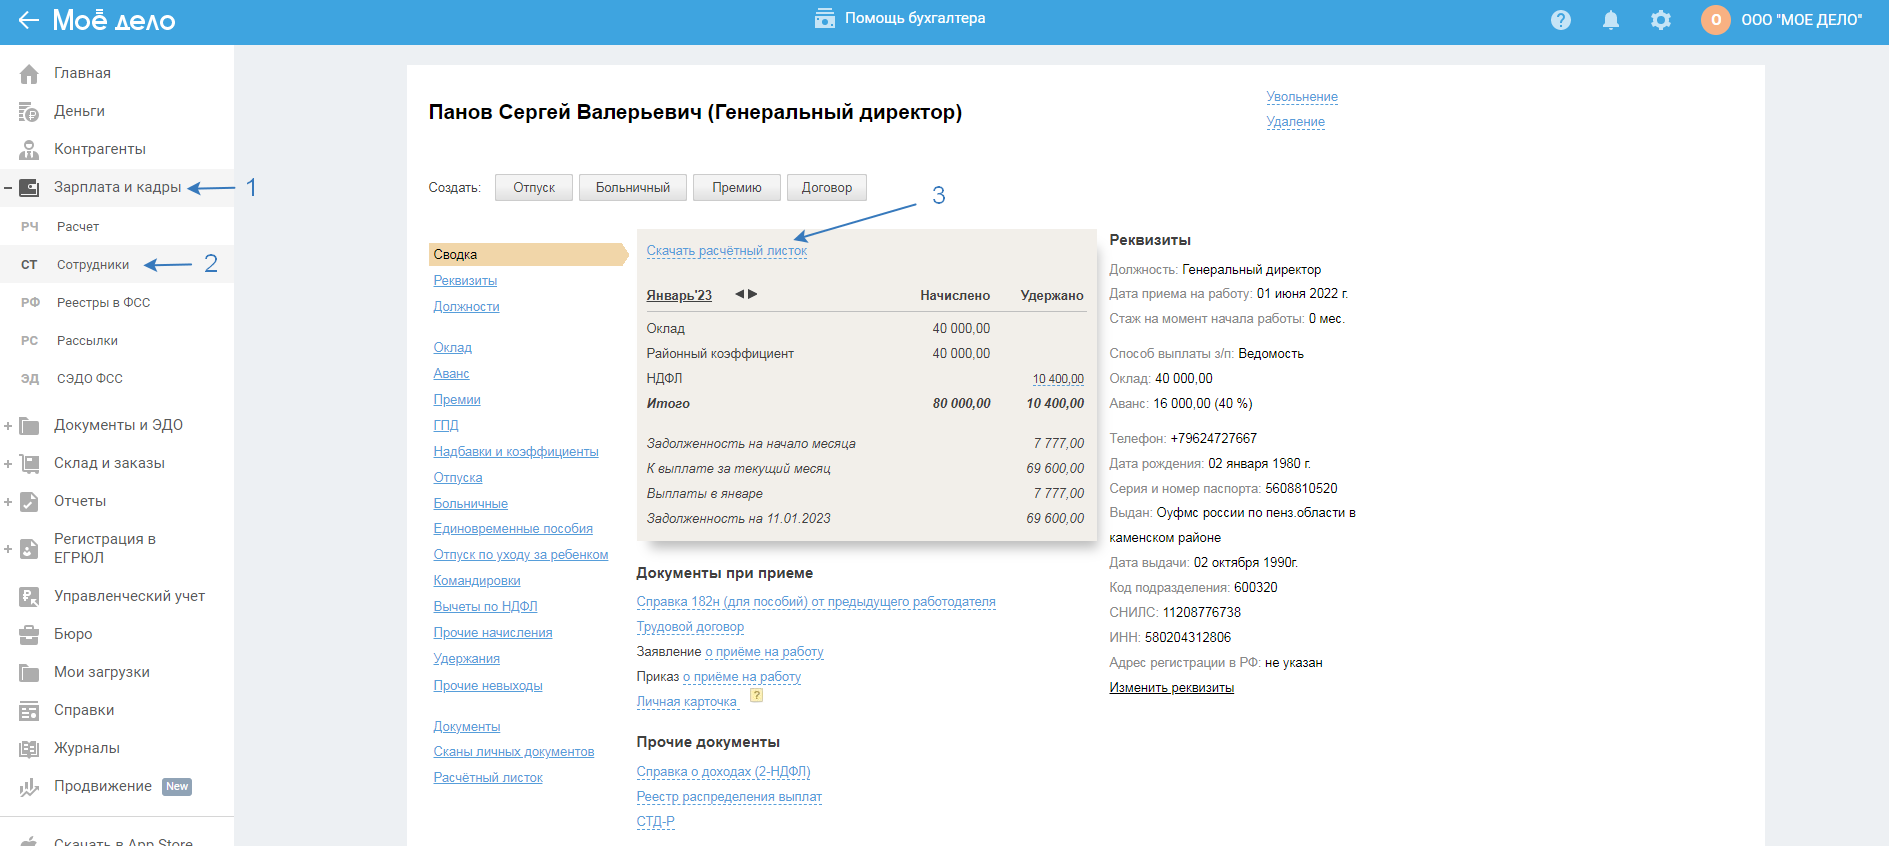
Task: Click the Увольнение link
Action: 1302,97
